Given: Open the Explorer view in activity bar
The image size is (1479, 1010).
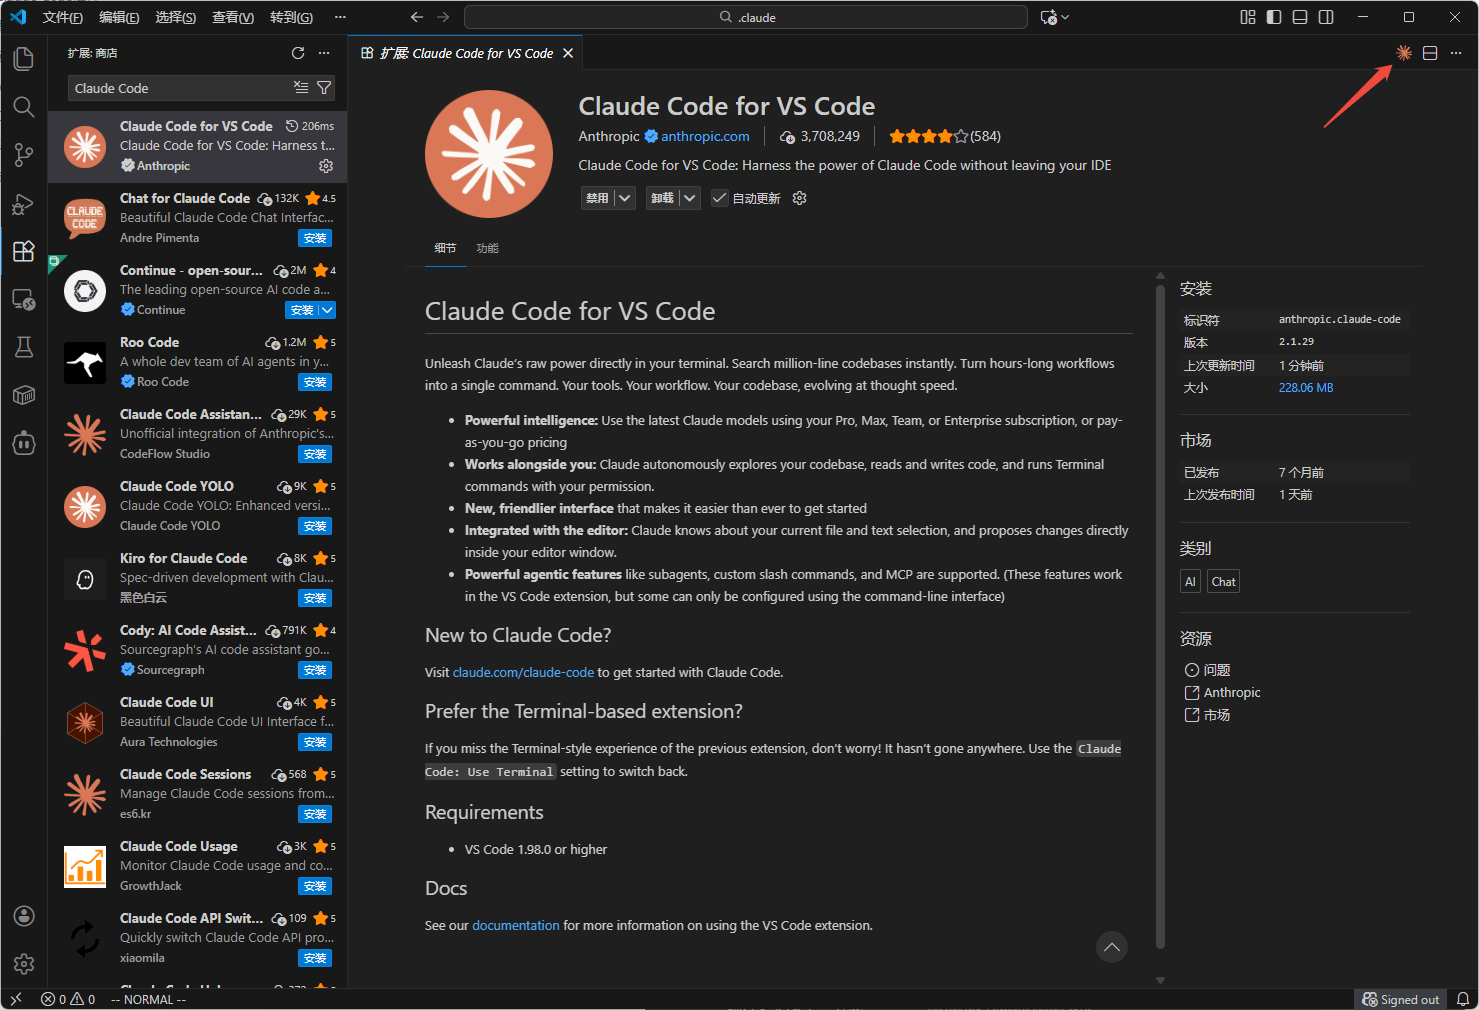Looking at the screenshot, I should pyautogui.click(x=24, y=59).
